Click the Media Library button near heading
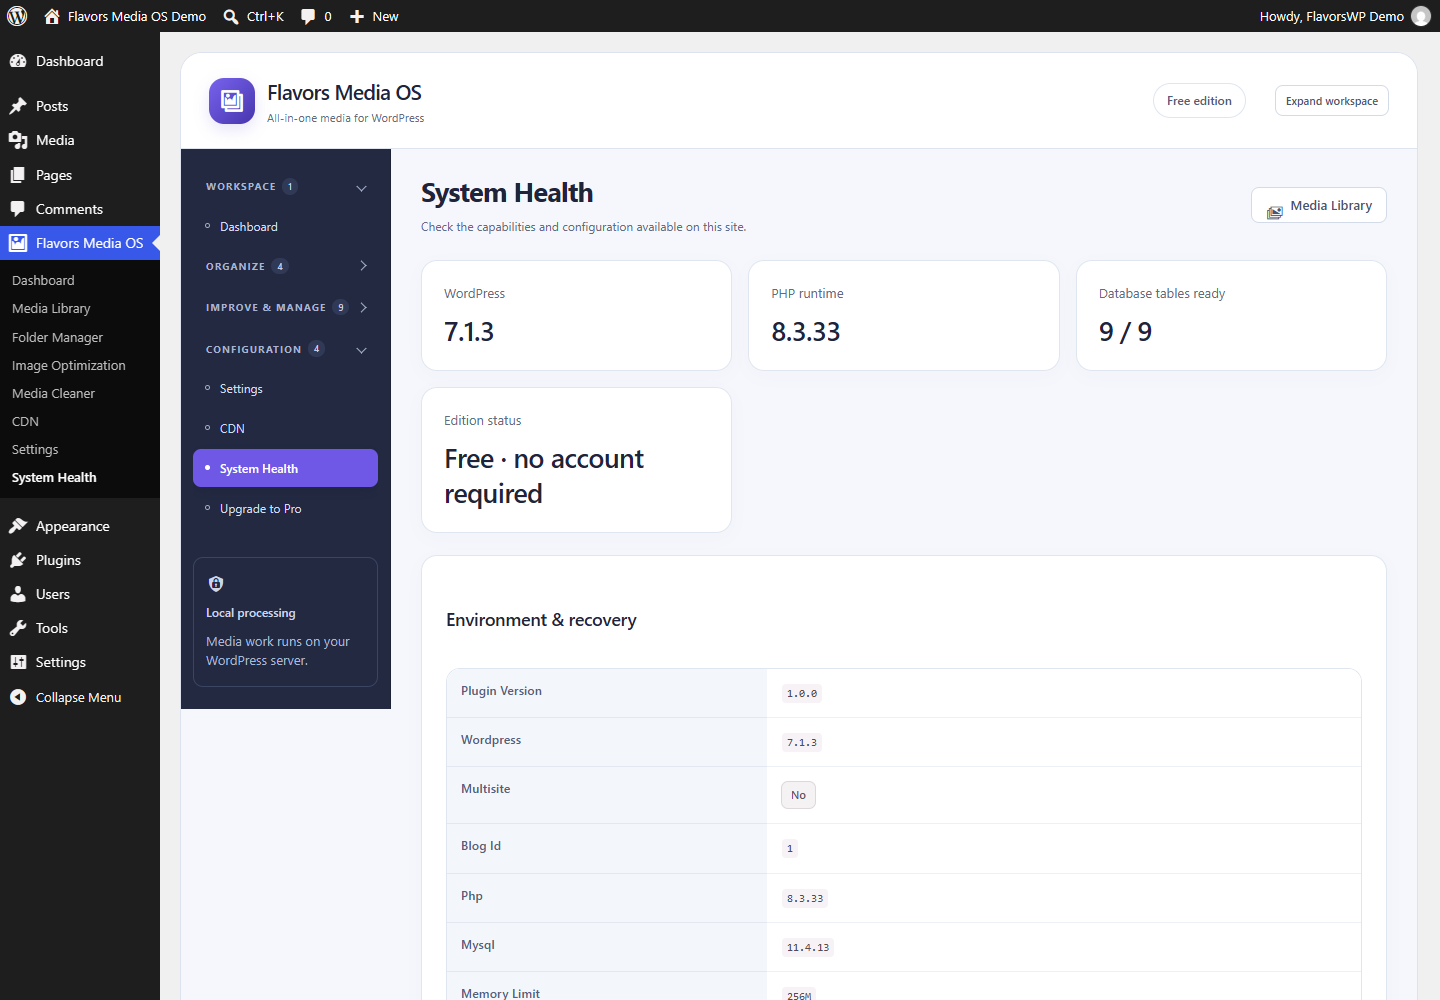Screen dimensions: 1440x1000 point(1319,205)
